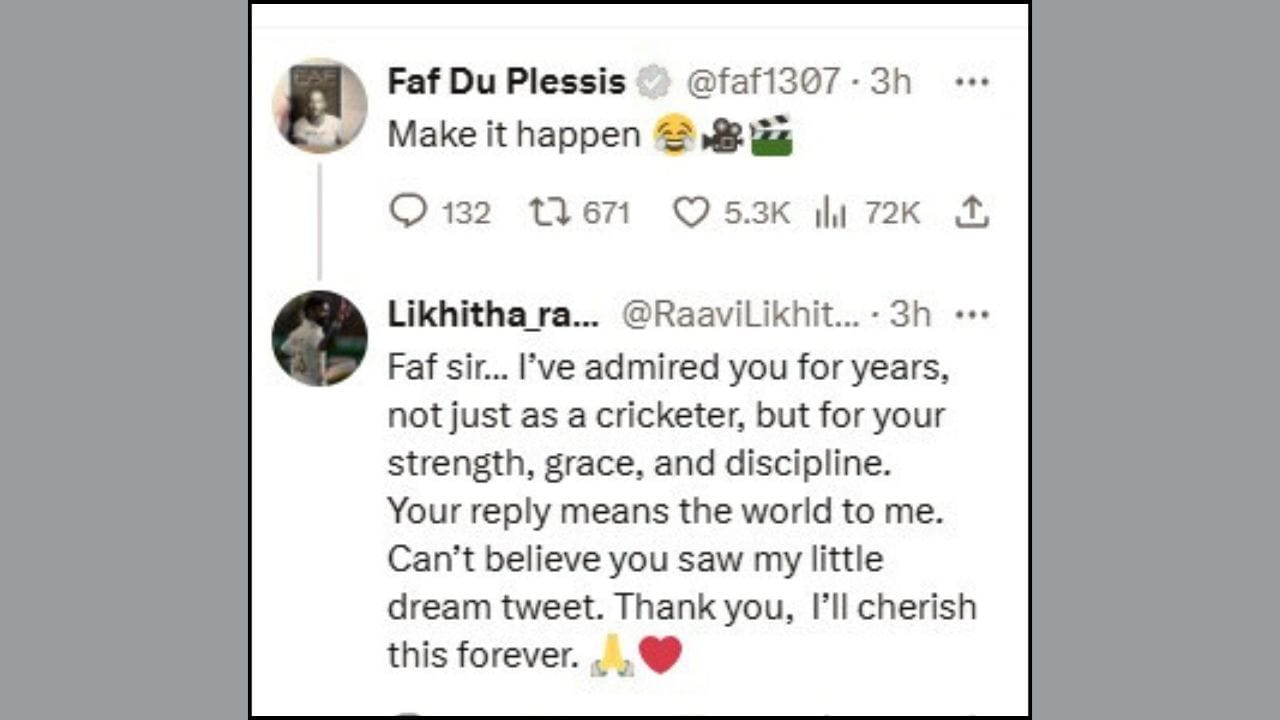This screenshot has width=1280, height=720.
Task: Click the 132 replies count
Action: tap(466, 213)
